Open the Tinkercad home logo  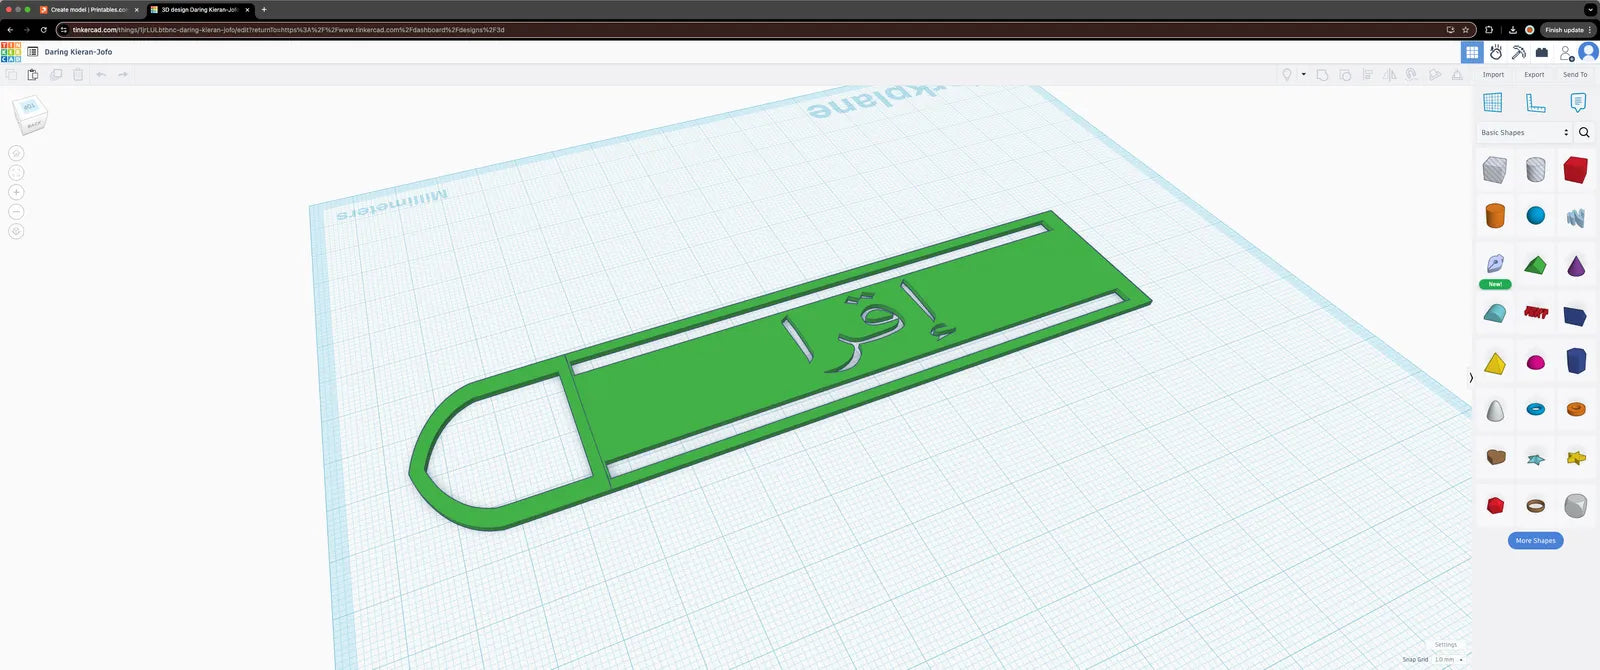coord(11,52)
